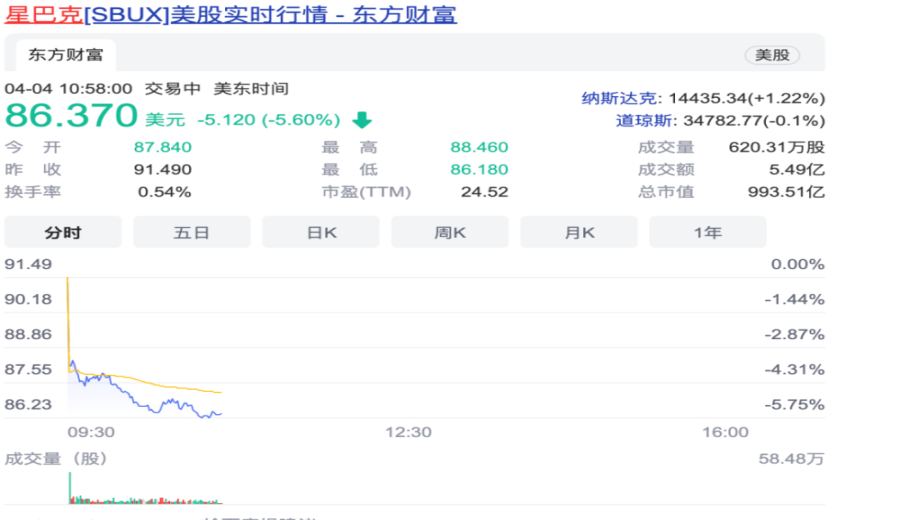Viewport: 900px width, 520px height.
Task: Click the 16:00 time axis label
Action: (726, 432)
